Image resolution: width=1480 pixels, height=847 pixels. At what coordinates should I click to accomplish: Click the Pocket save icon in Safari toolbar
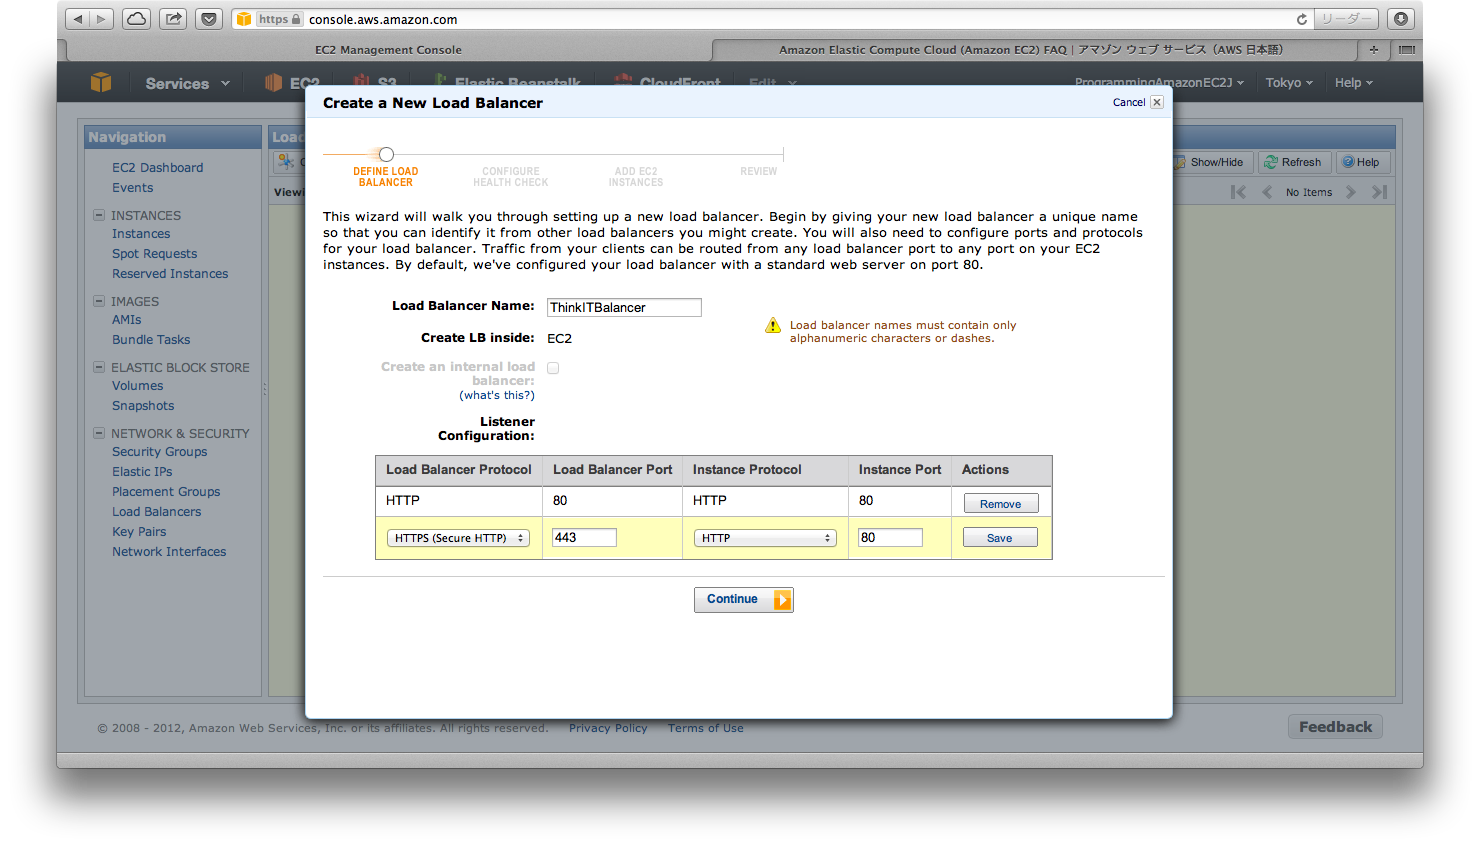[208, 19]
